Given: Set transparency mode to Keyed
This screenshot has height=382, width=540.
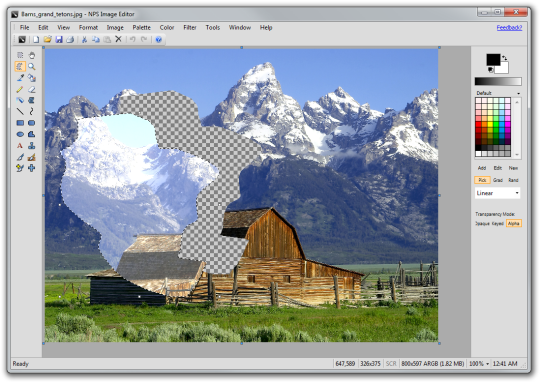Looking at the screenshot, I should pyautogui.click(x=498, y=224).
